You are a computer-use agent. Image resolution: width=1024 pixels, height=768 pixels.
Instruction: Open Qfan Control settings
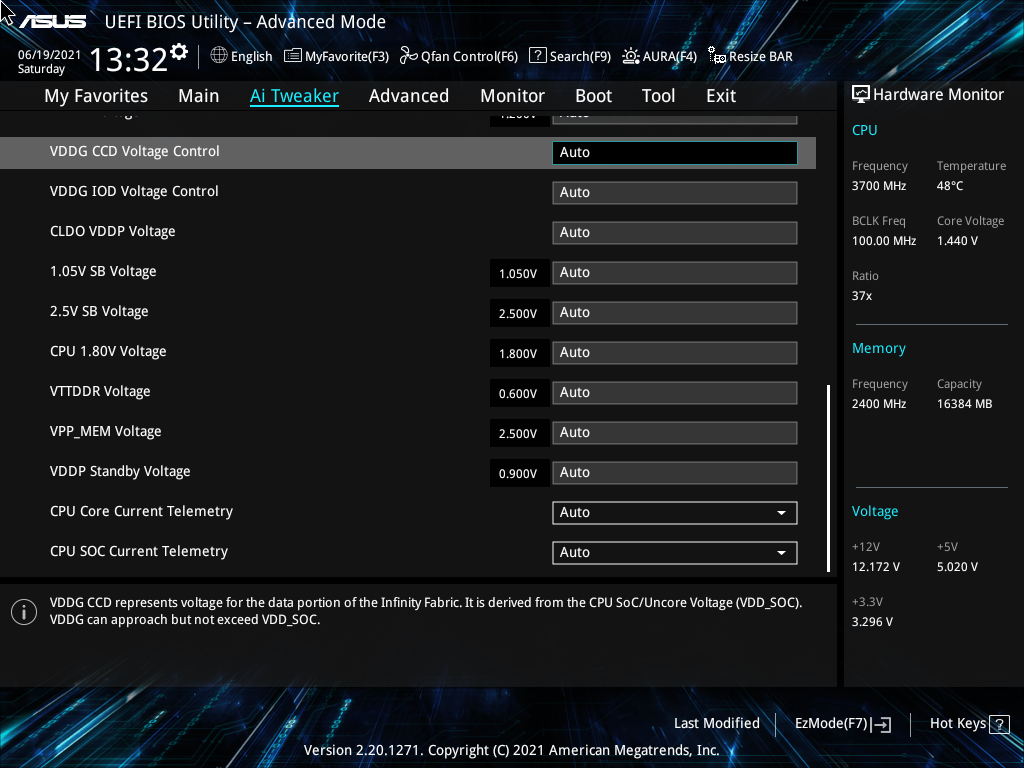point(458,56)
